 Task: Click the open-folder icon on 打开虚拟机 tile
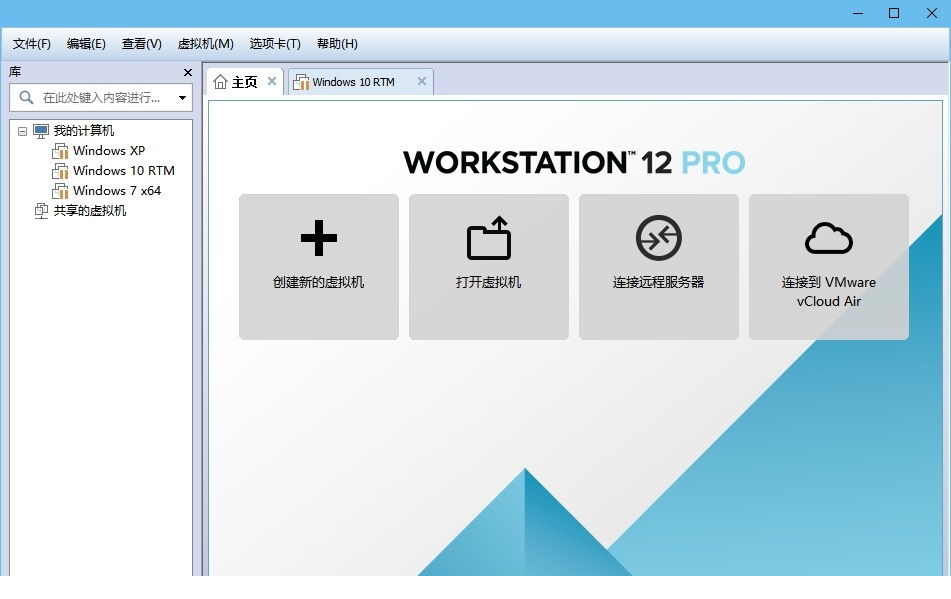(x=489, y=238)
